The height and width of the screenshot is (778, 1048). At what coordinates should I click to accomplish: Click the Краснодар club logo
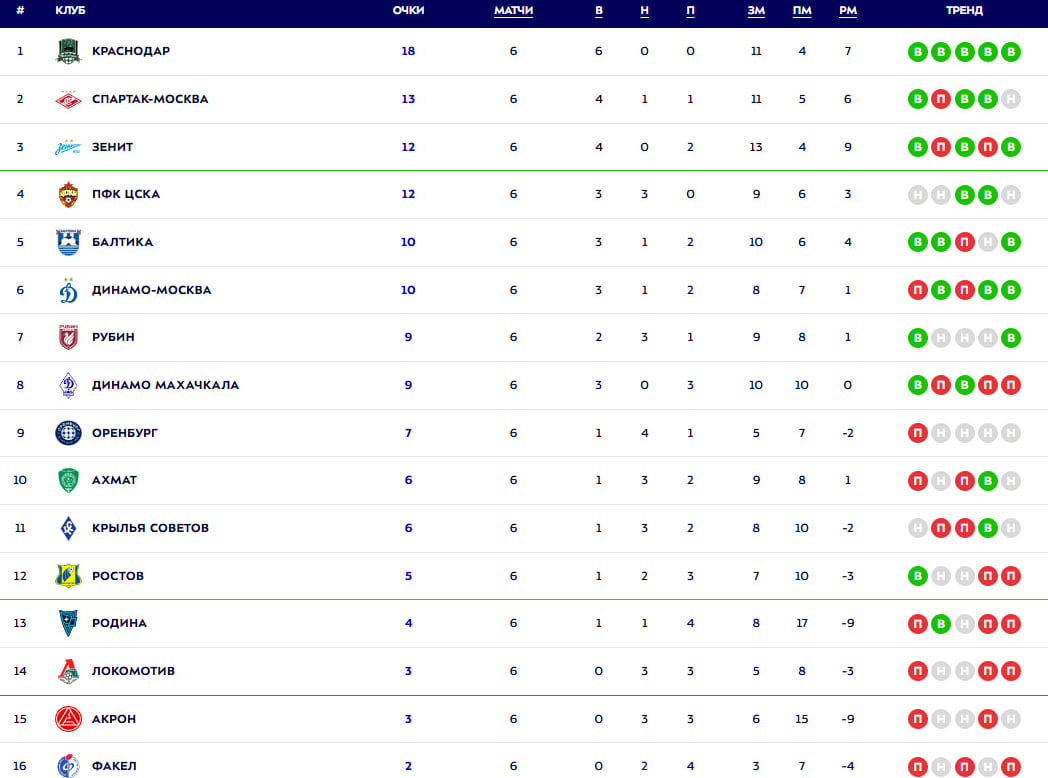coord(68,51)
